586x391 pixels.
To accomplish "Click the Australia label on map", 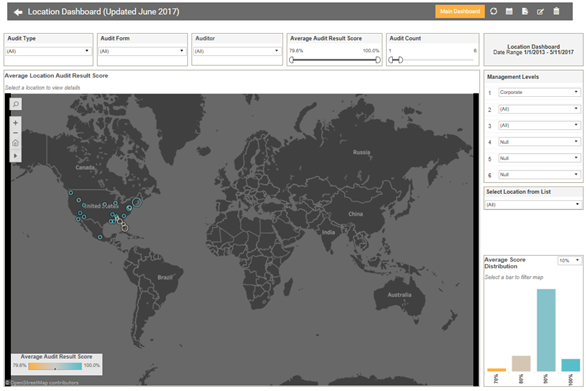I will click(x=399, y=295).
